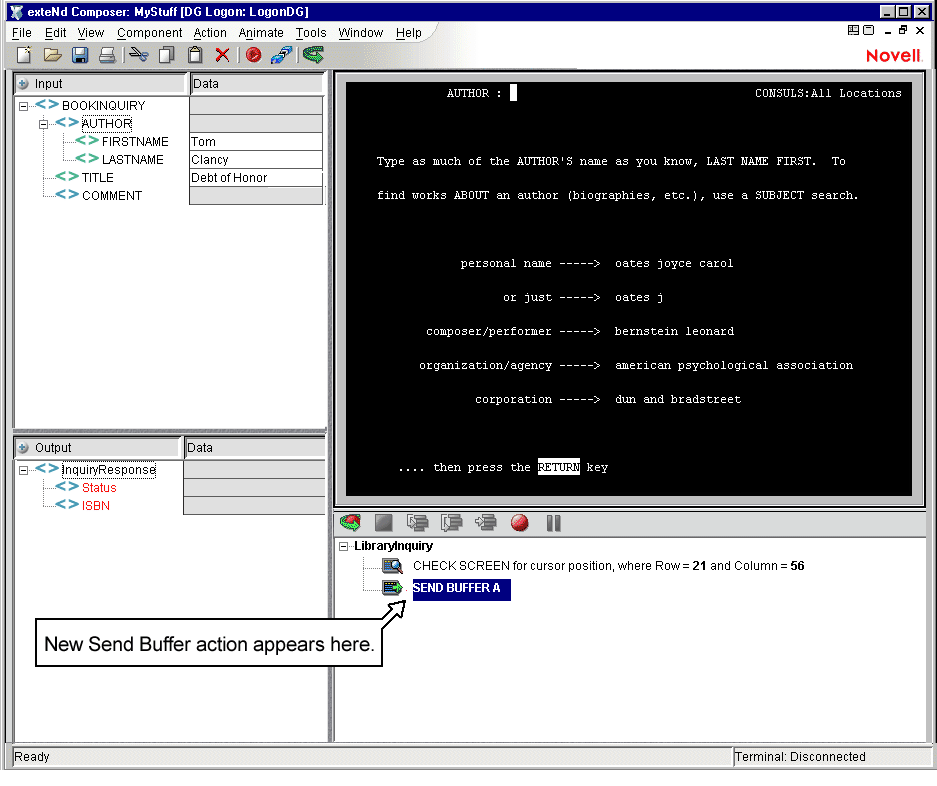Viewport: 937px width, 786px height.
Task: Collapse the BOOKINQUIRY tree node
Action: click(24, 106)
